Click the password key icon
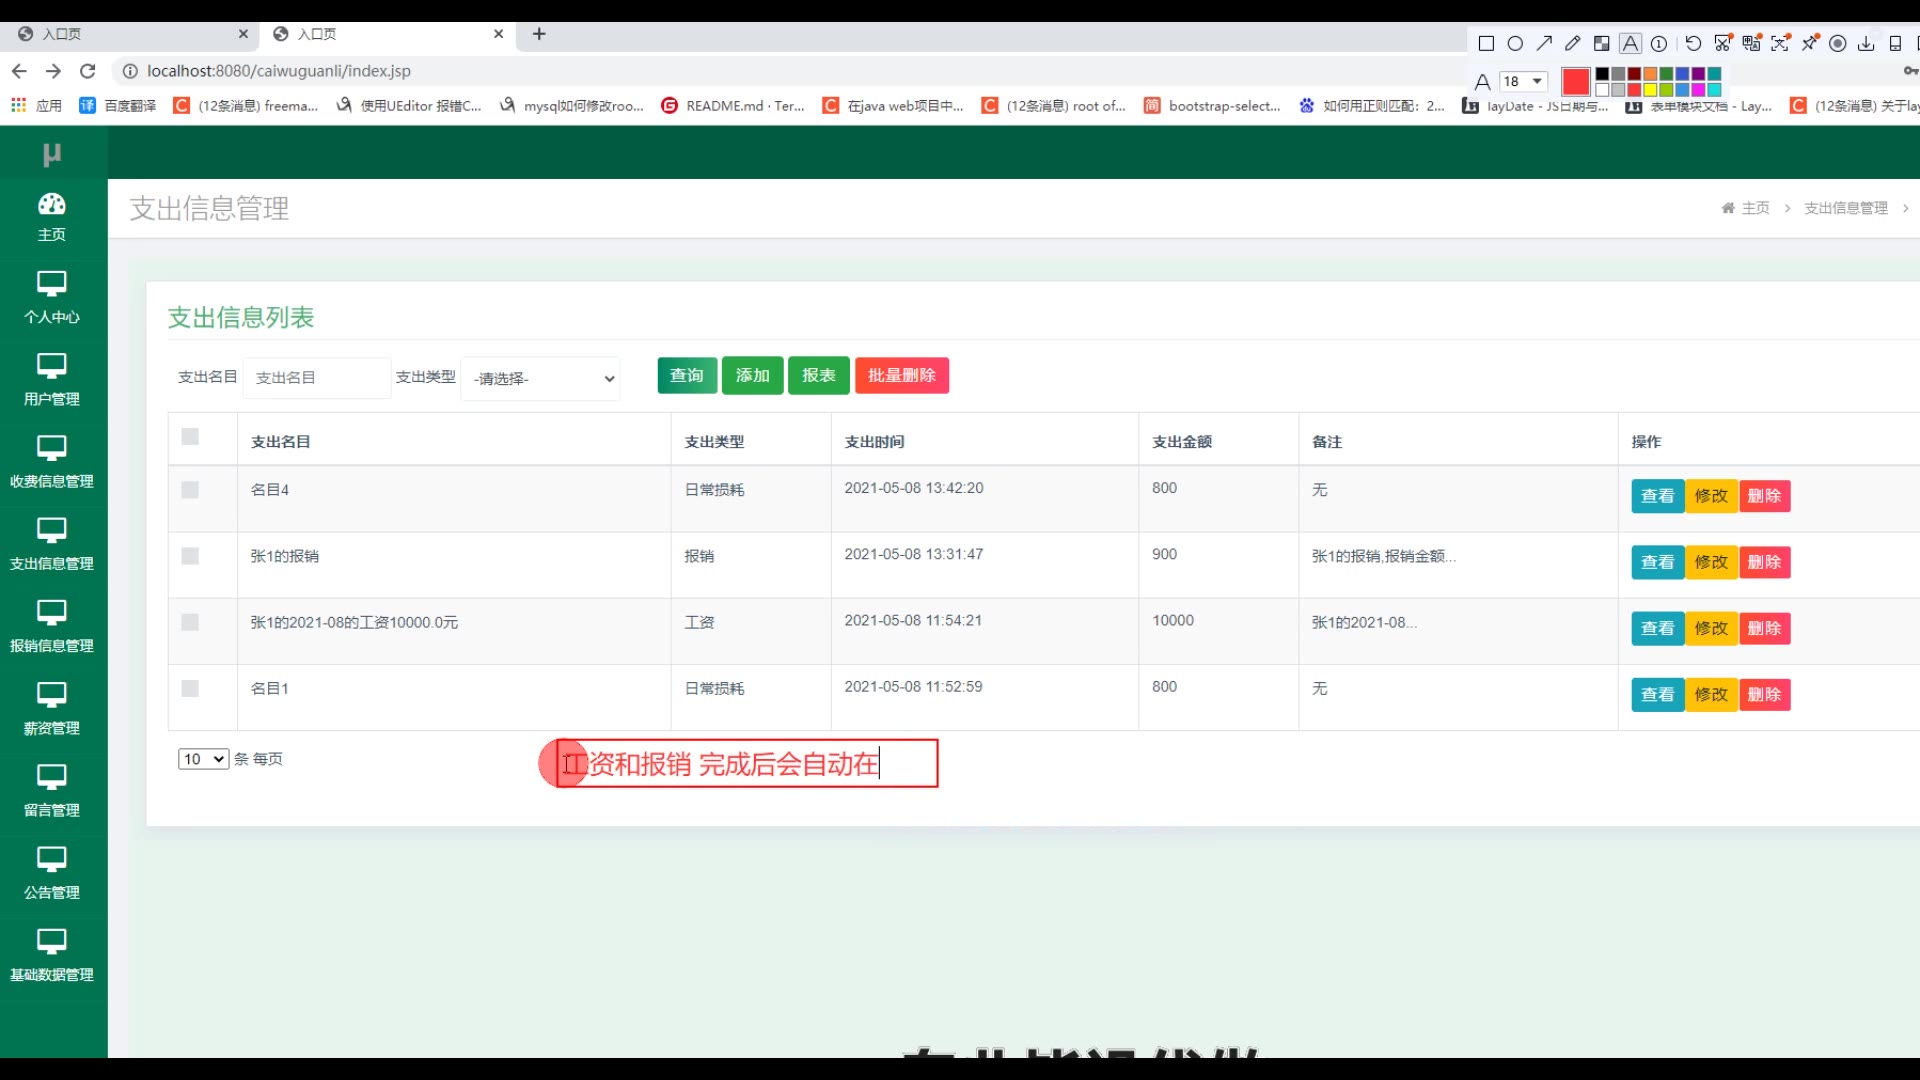The image size is (1920, 1080). pos(1910,71)
